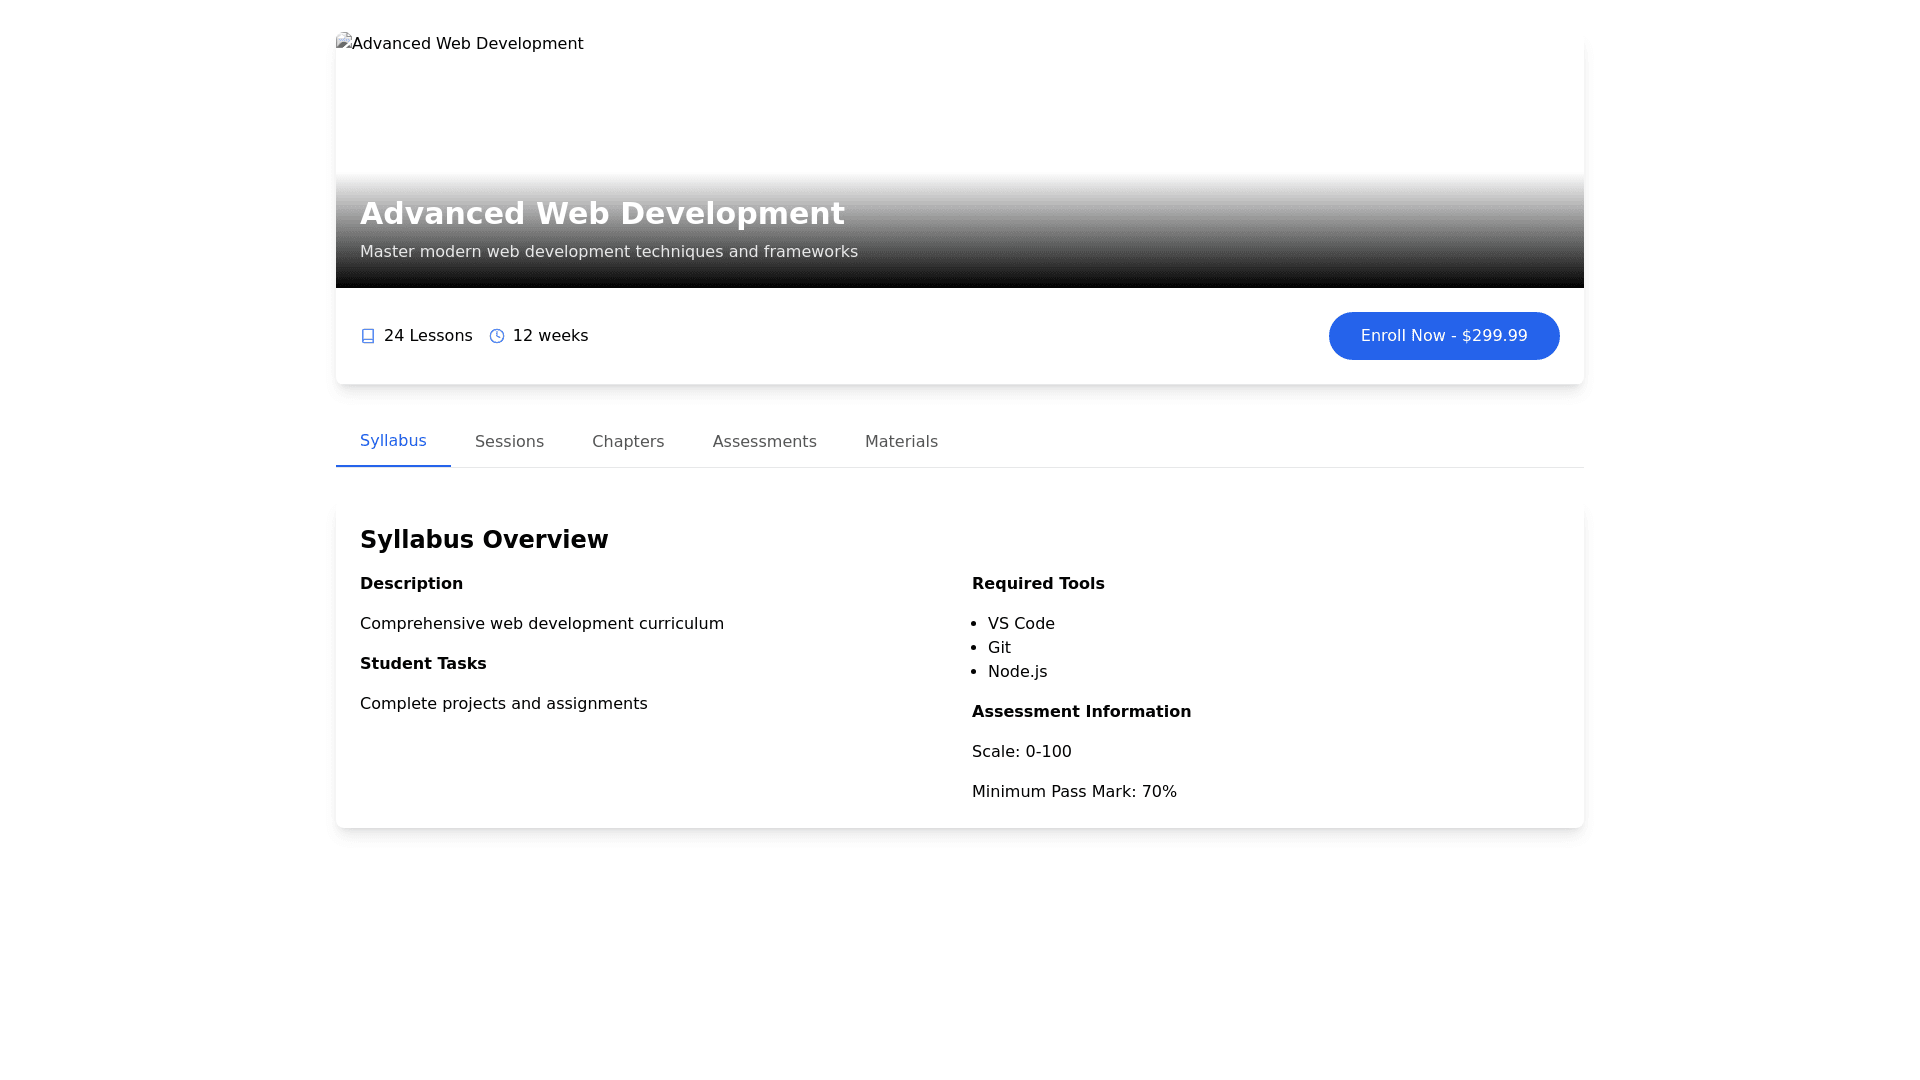
Task: Click the broken course image icon
Action: (344, 42)
